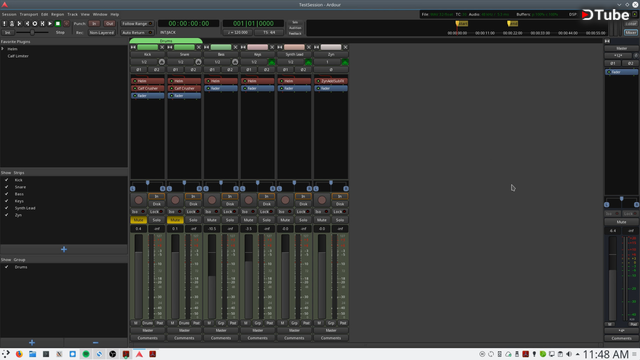Open Synth Lead Post metering dropdown
This screenshot has height=360, width=640.
pos(306,323)
